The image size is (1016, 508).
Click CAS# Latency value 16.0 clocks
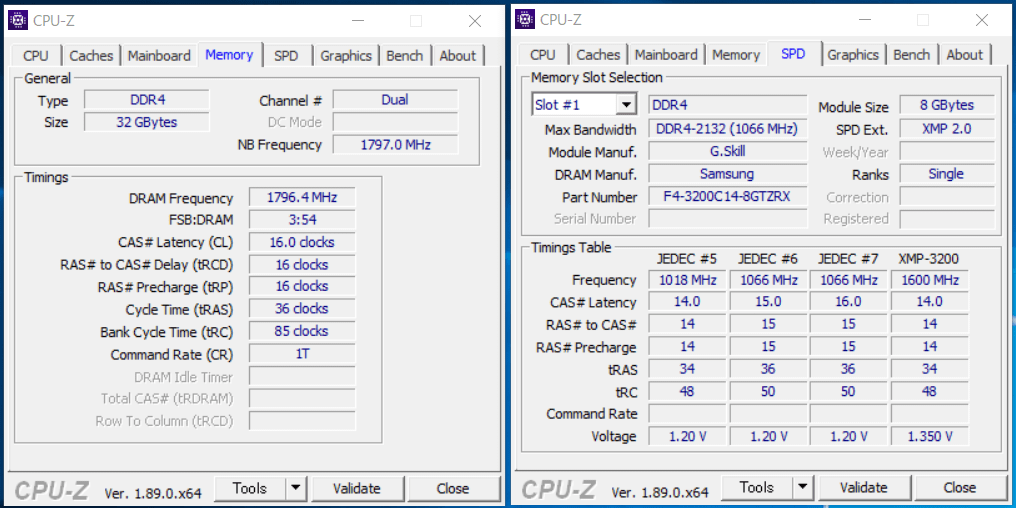tap(302, 242)
